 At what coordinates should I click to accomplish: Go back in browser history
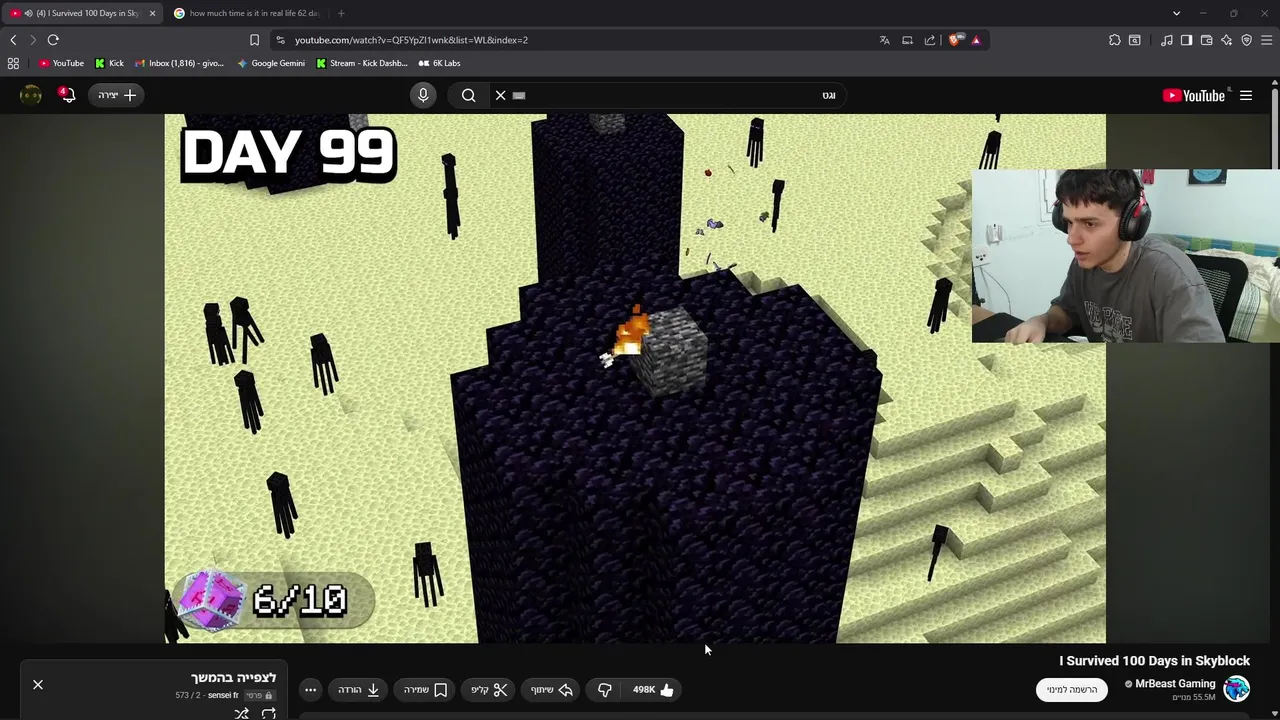[x=13, y=40]
